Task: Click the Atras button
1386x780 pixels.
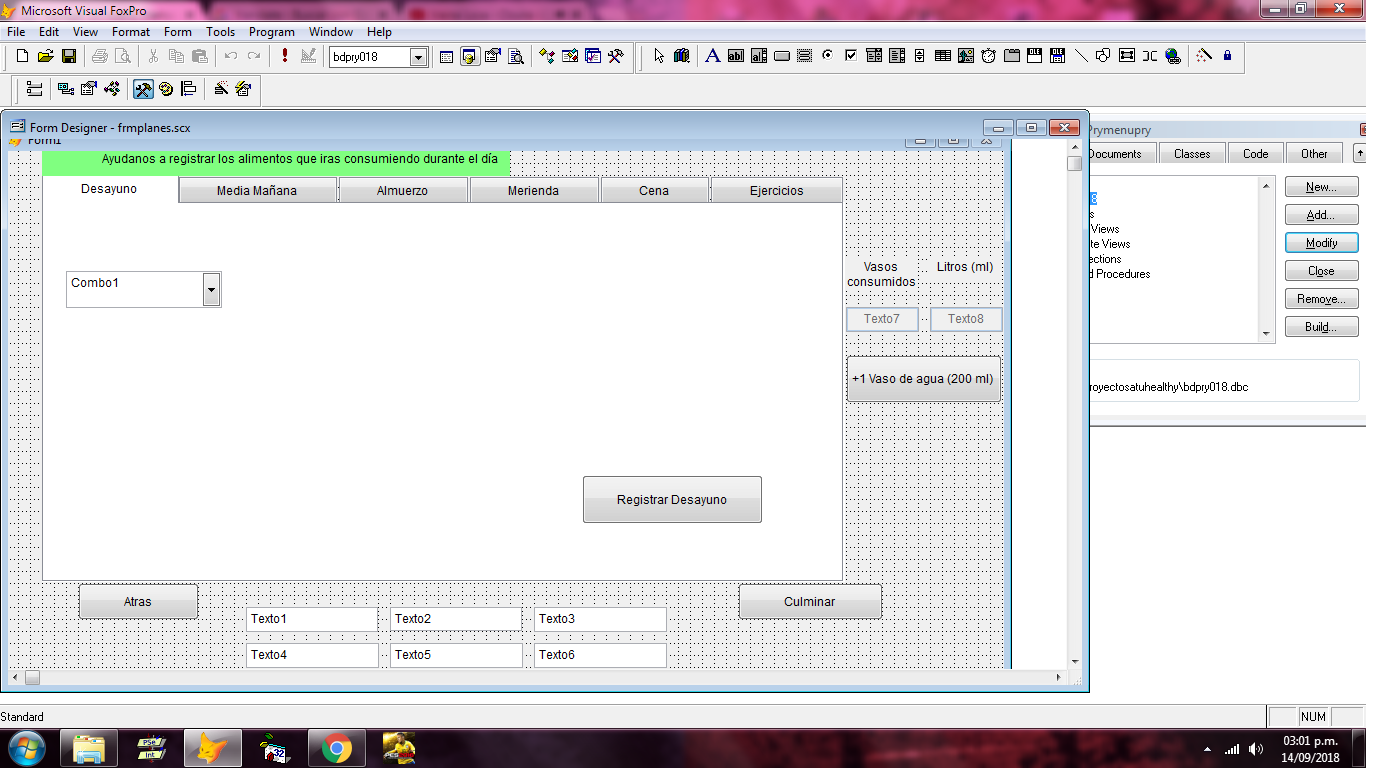Action: pyautogui.click(x=138, y=601)
